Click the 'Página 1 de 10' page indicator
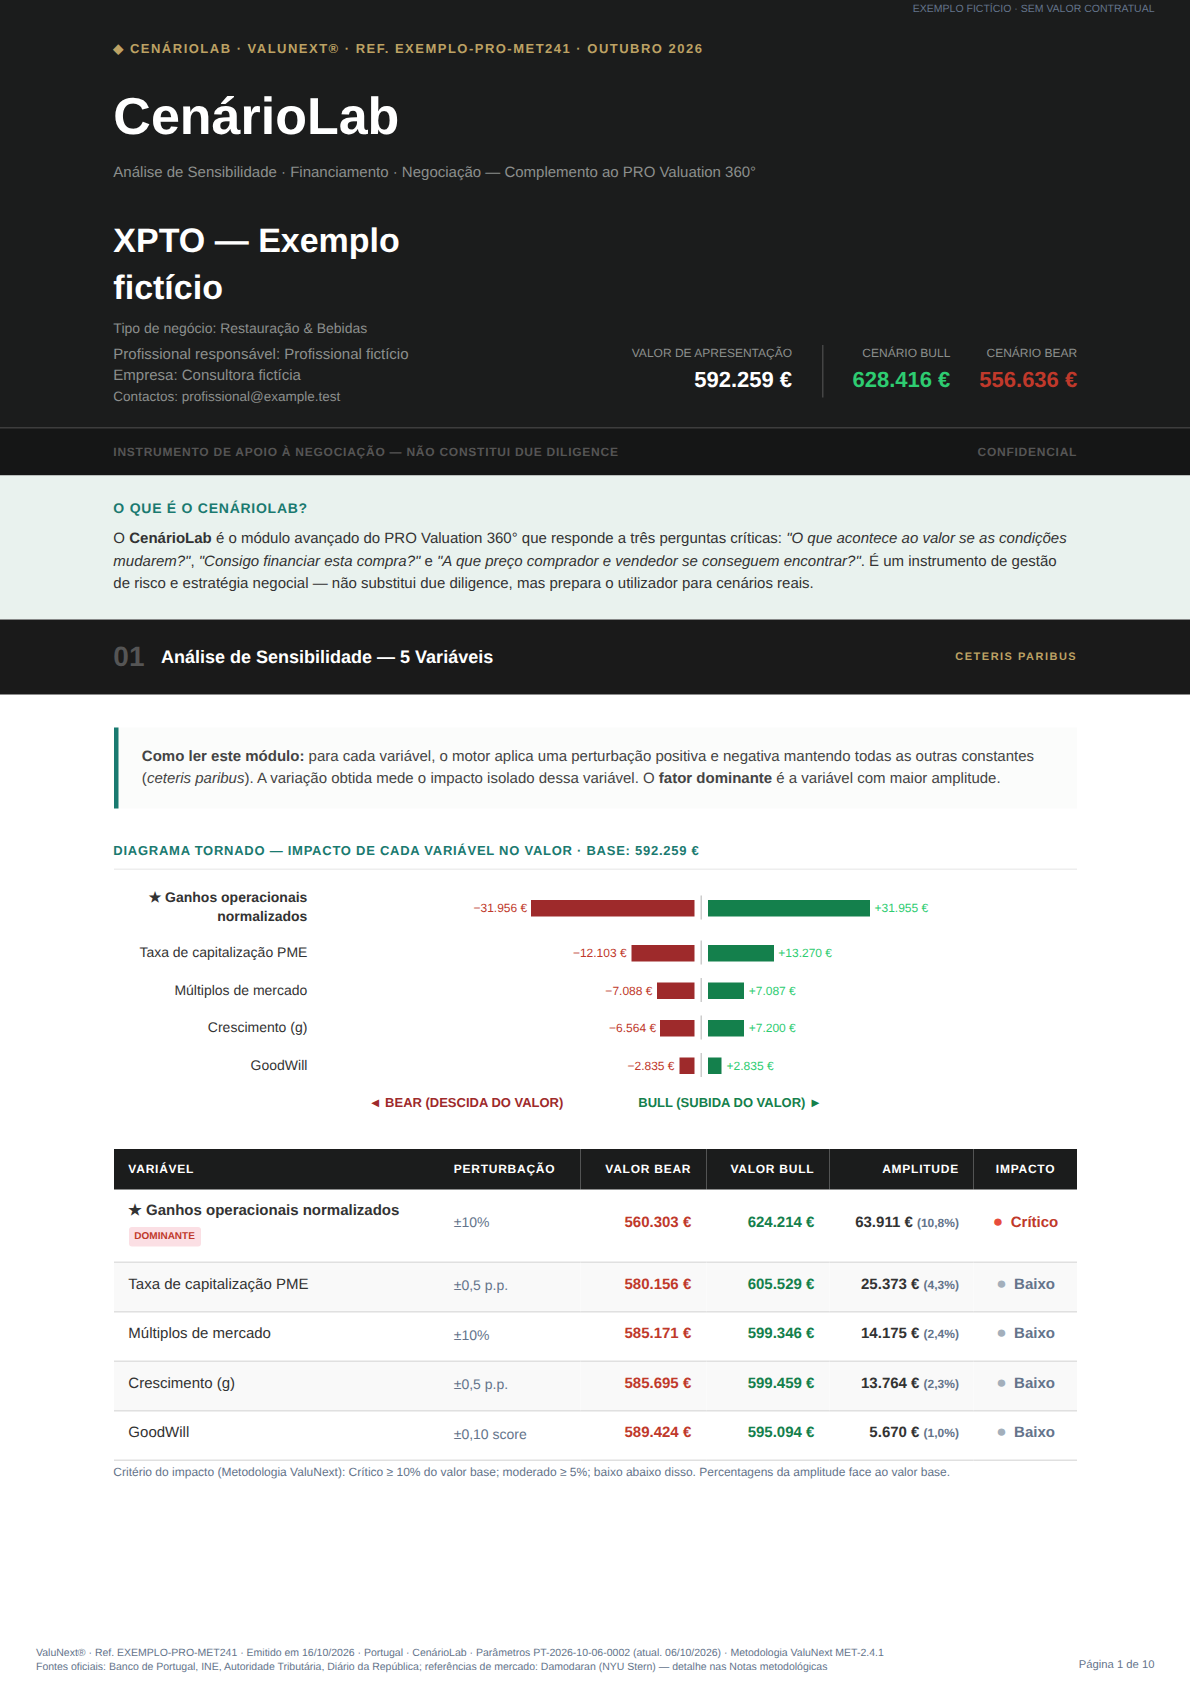The image size is (1190, 1683). (1116, 1664)
